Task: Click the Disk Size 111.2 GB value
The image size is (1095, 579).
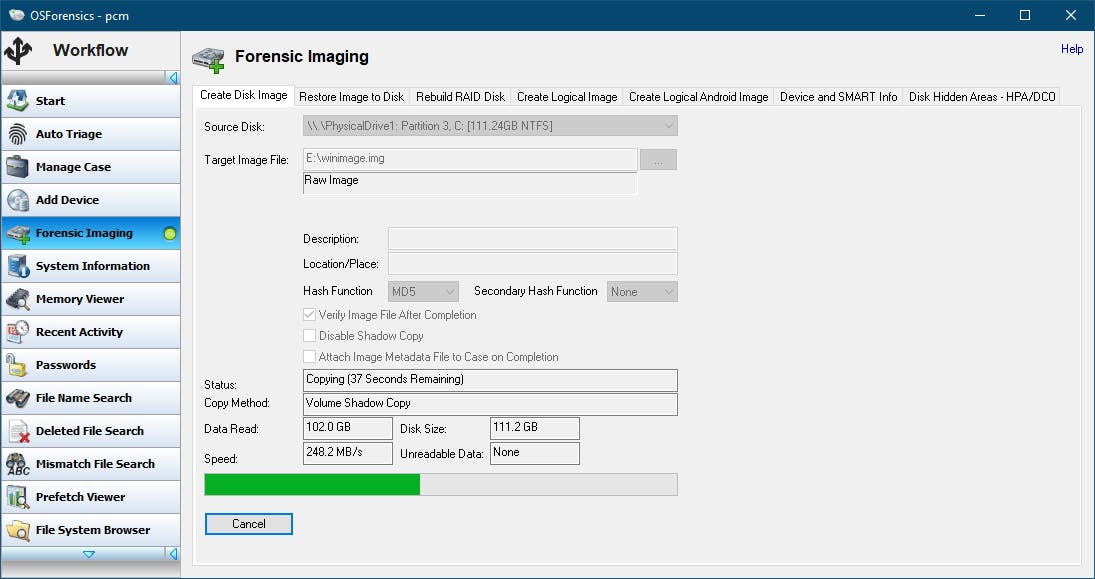Action: point(535,428)
